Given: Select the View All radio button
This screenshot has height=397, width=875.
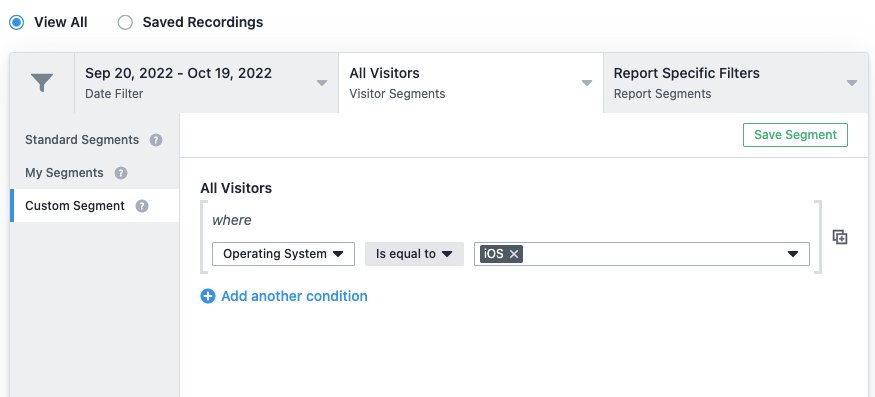Looking at the screenshot, I should (17, 22).
